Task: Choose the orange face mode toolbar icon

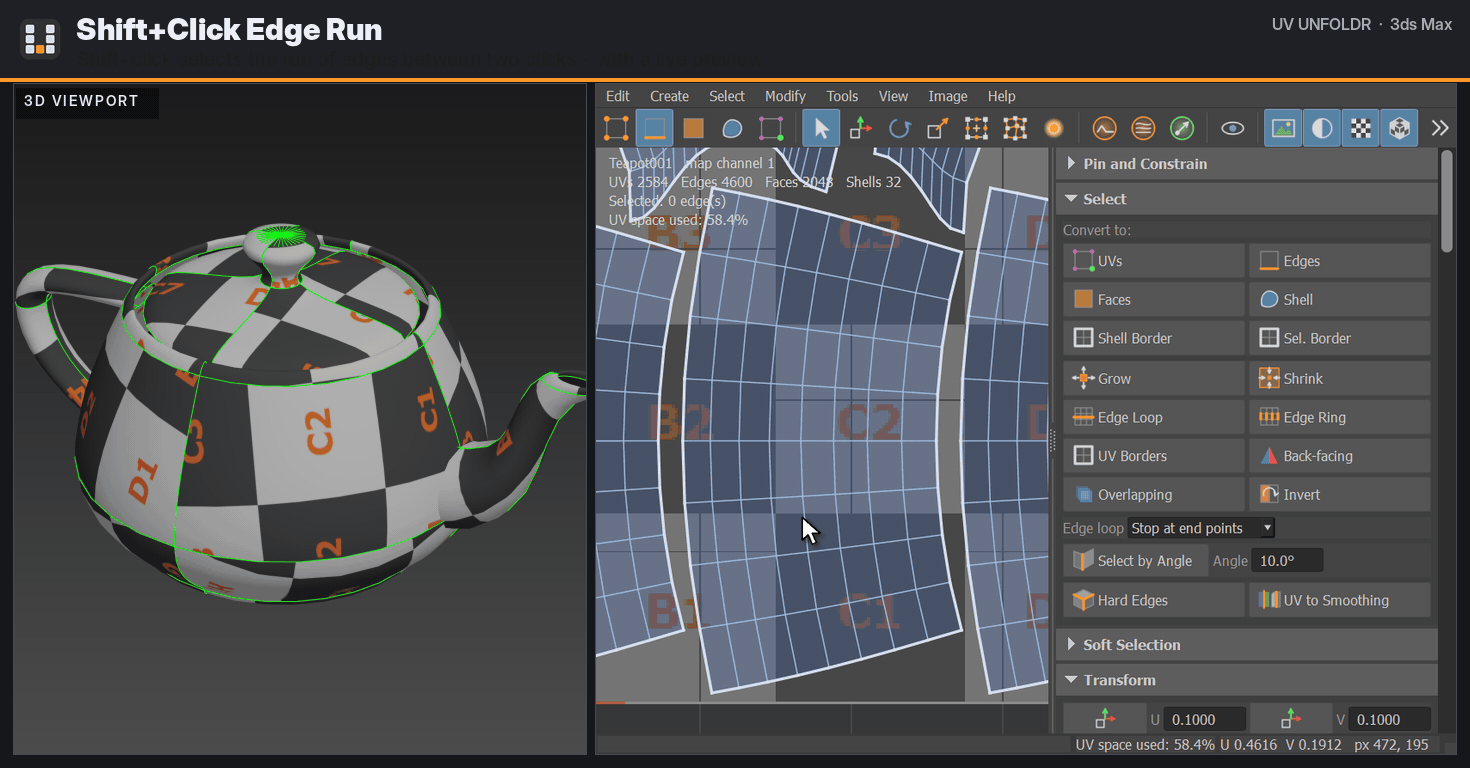Action: [x=693, y=128]
